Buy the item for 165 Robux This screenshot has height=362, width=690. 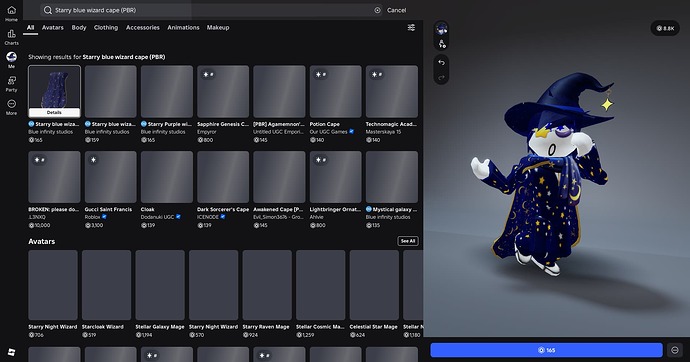coord(546,350)
